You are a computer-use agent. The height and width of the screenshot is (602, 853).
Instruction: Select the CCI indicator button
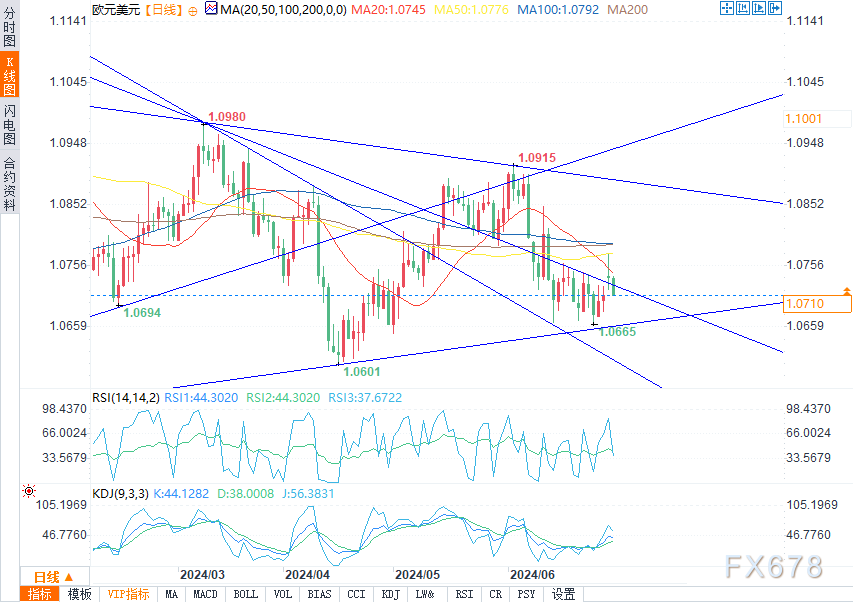pyautogui.click(x=356, y=594)
